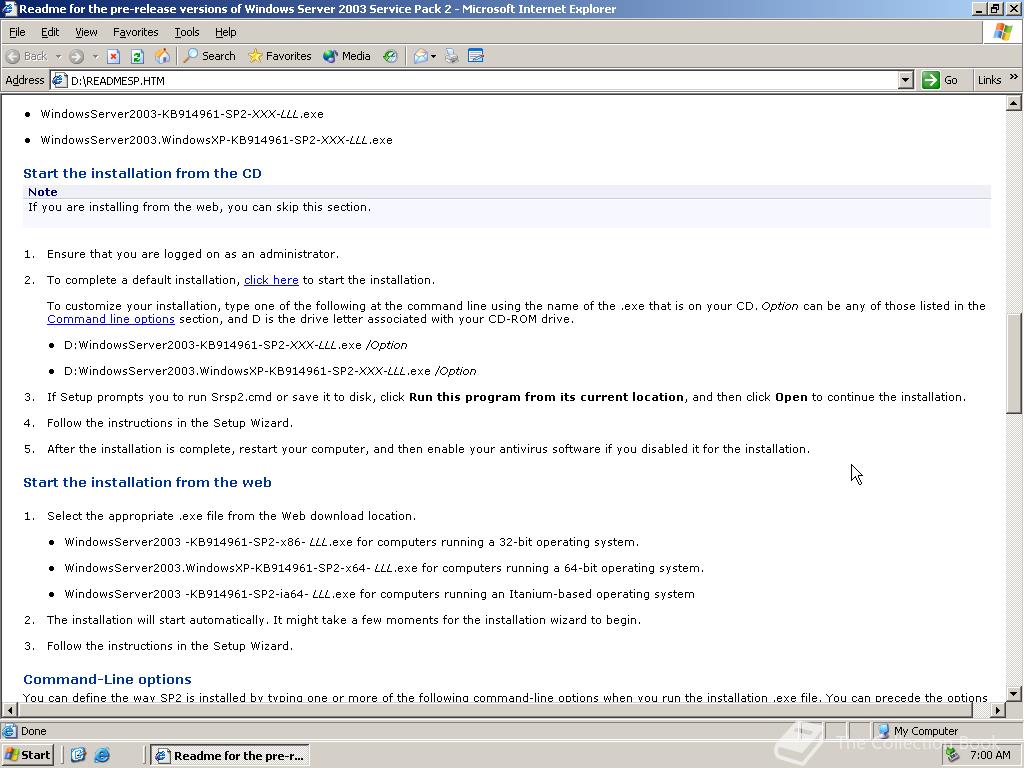Go to the Home page icon
This screenshot has width=1024, height=768.
161,56
